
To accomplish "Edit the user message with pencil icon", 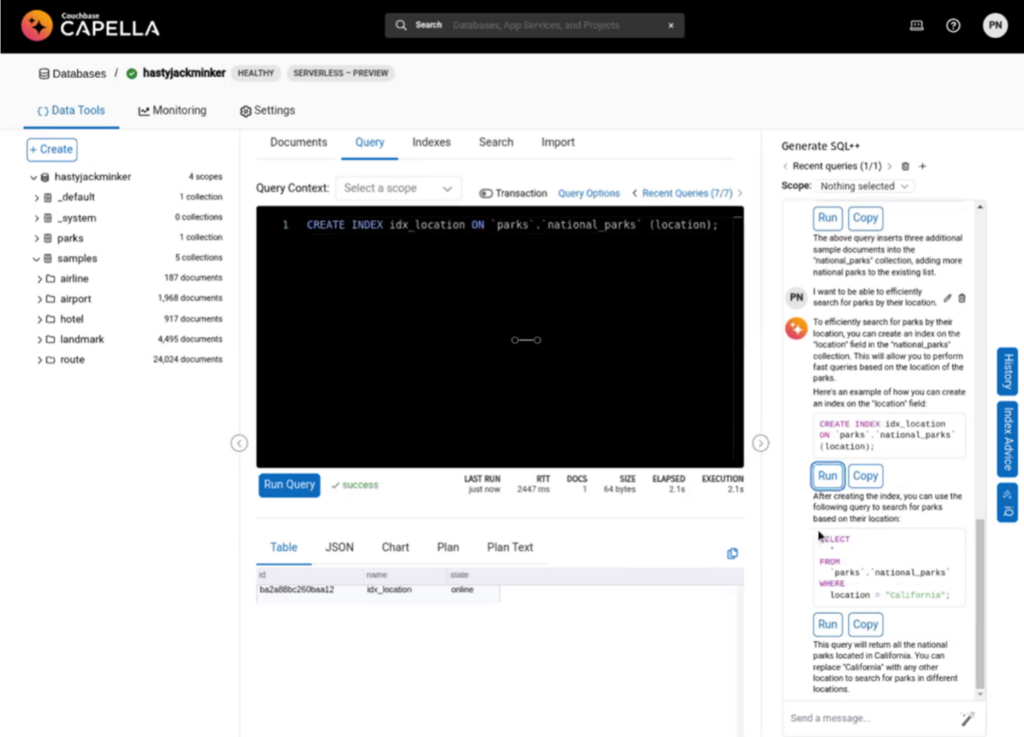I will (947, 298).
